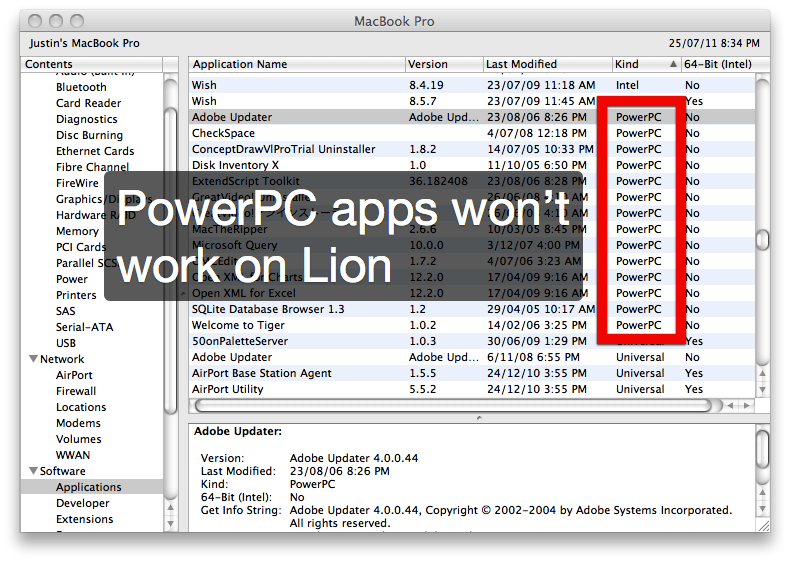Select PowerPC Adobe Updater row dated 23/08/06
Viewport: 790px width, 562px height.
tap(472, 117)
